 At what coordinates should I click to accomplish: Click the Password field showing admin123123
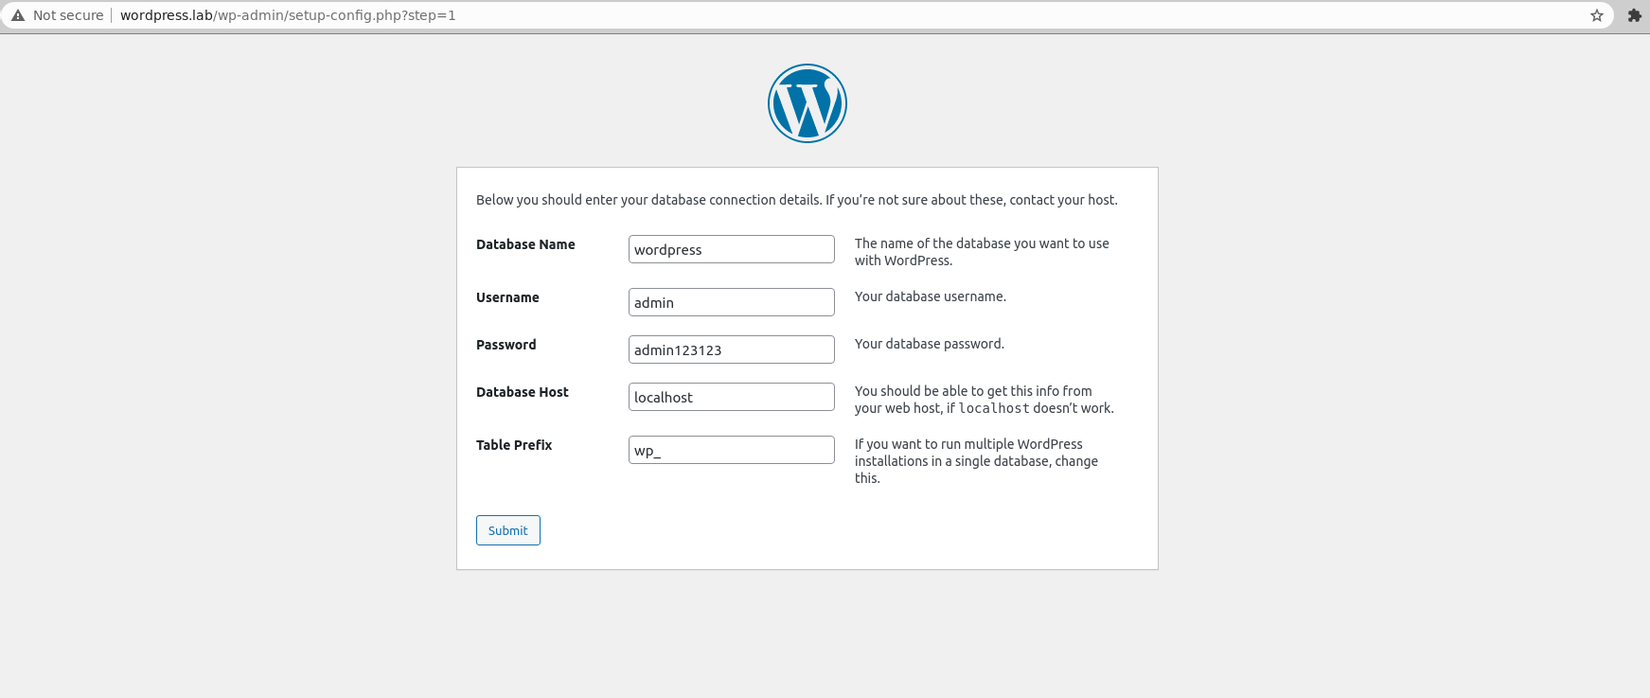coord(731,350)
